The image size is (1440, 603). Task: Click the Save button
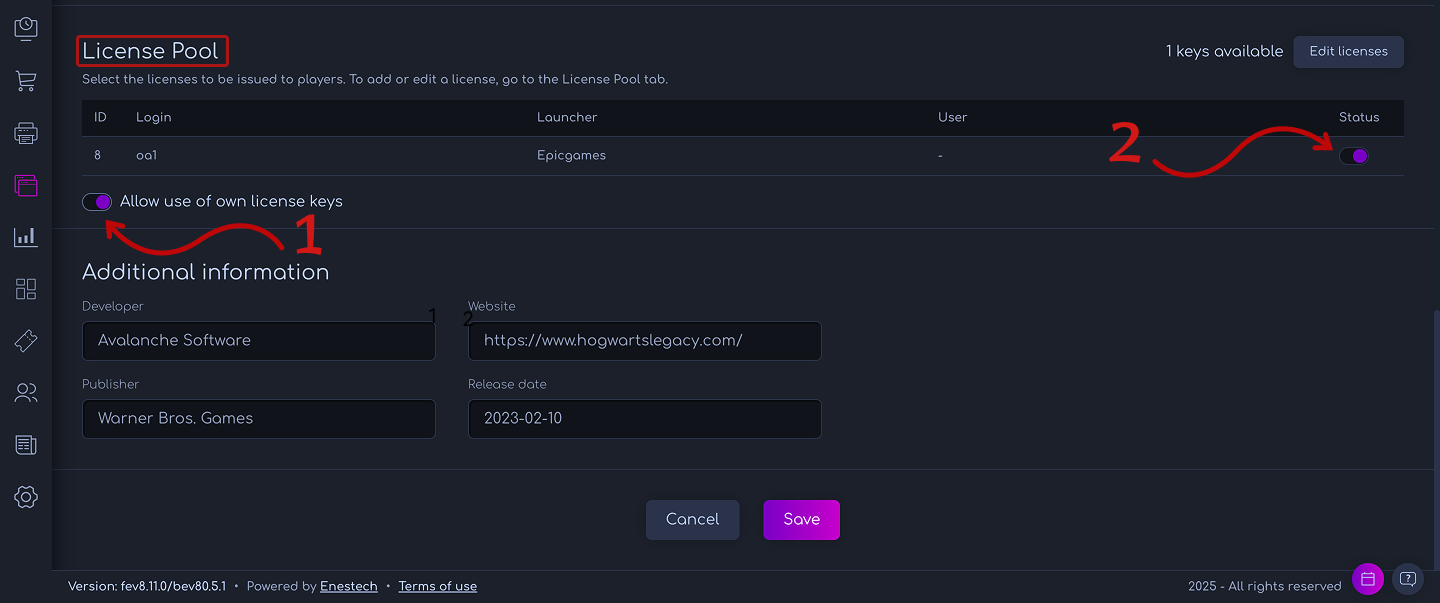[x=801, y=519]
